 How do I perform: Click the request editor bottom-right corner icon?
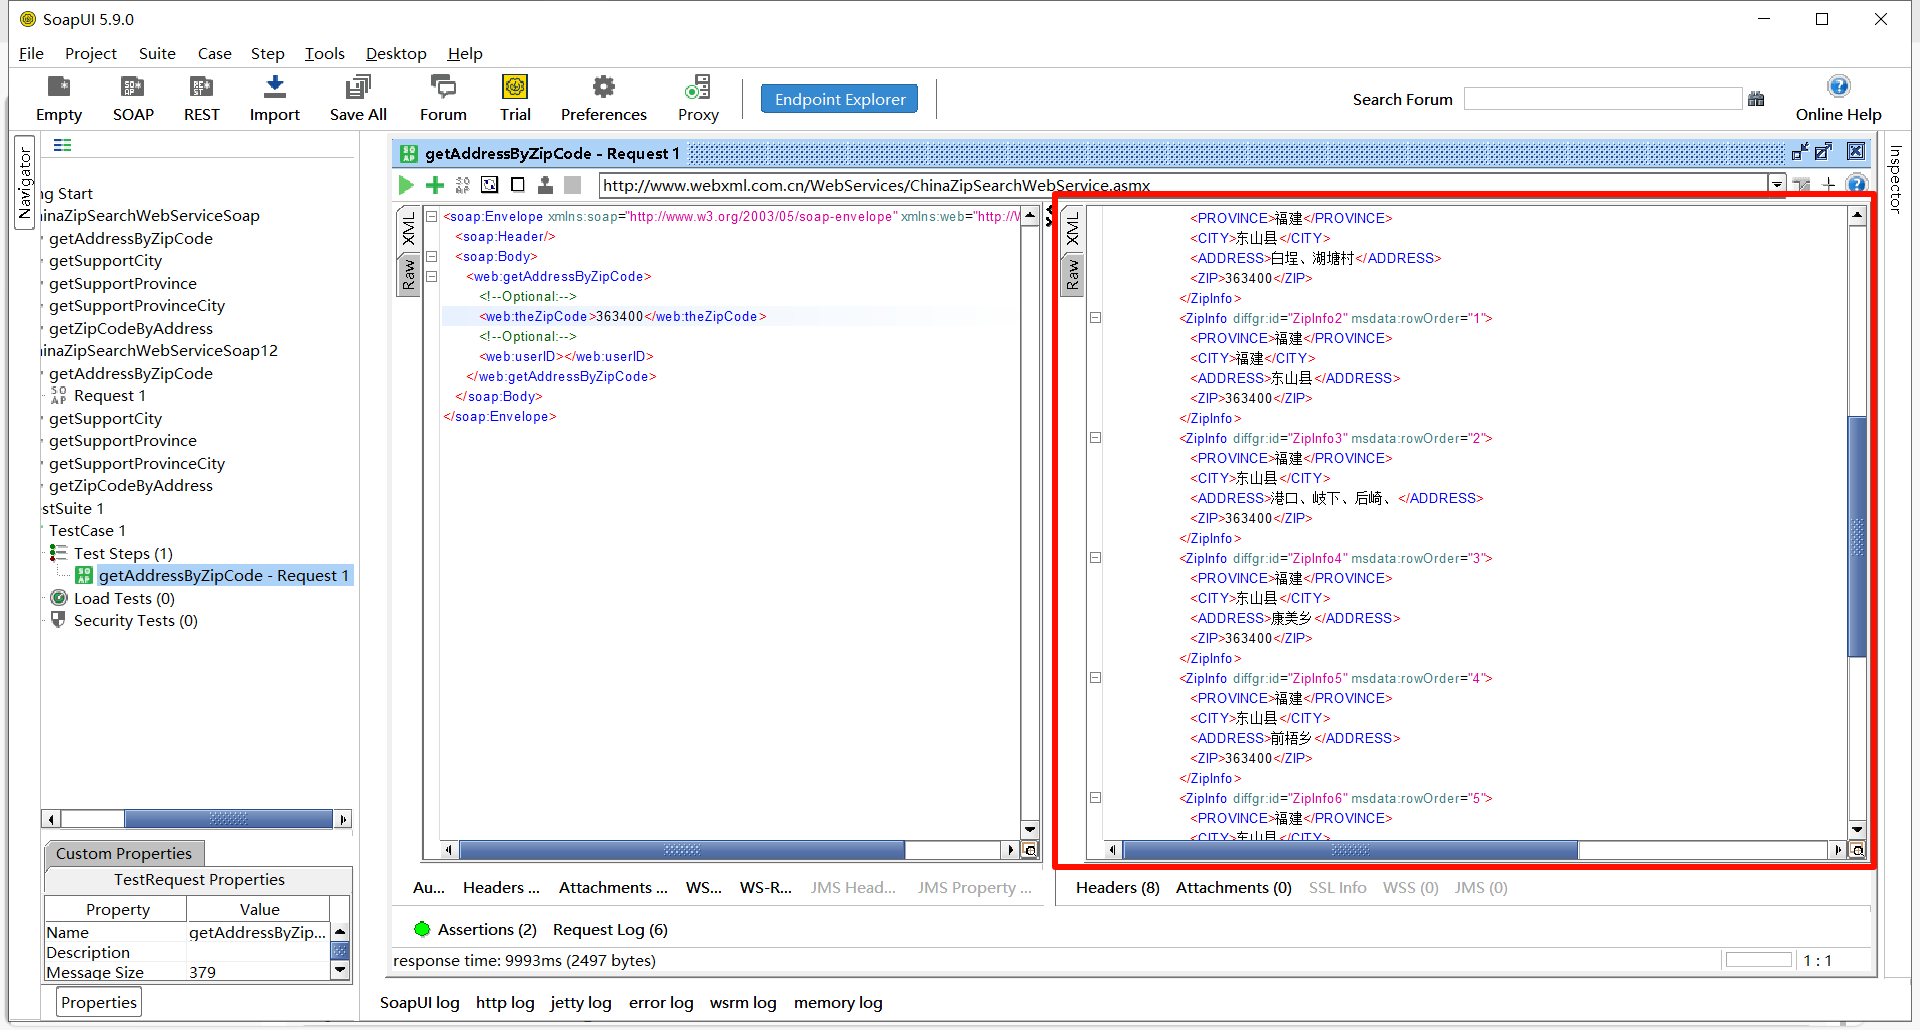[x=1030, y=850]
